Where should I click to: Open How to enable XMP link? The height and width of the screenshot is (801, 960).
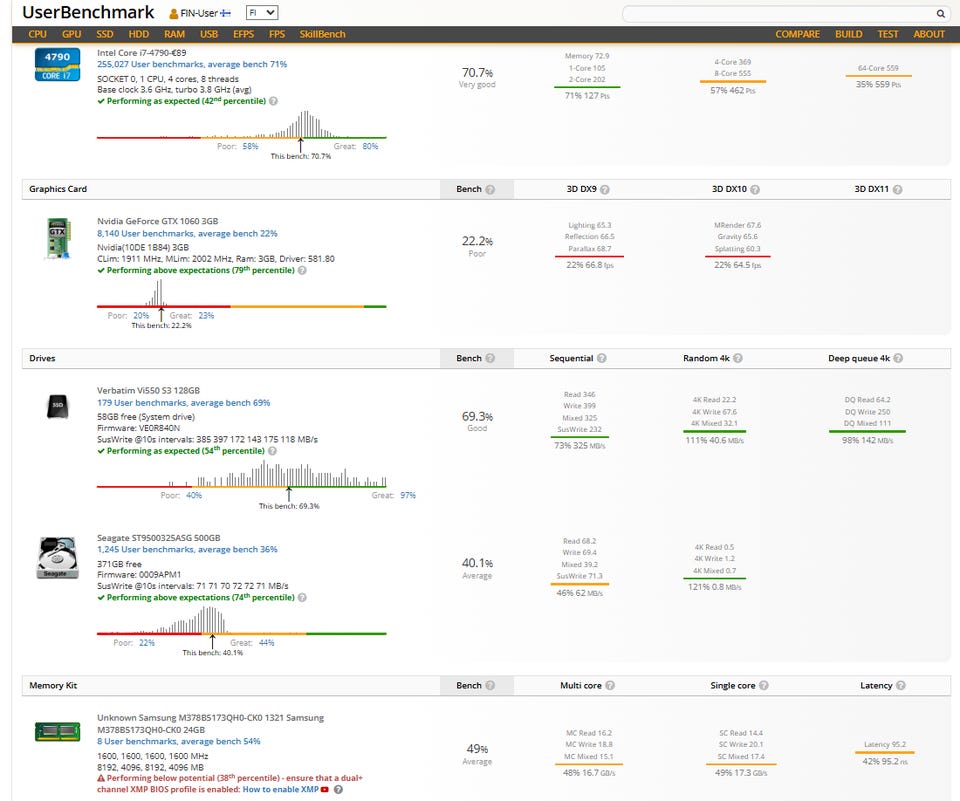point(280,789)
